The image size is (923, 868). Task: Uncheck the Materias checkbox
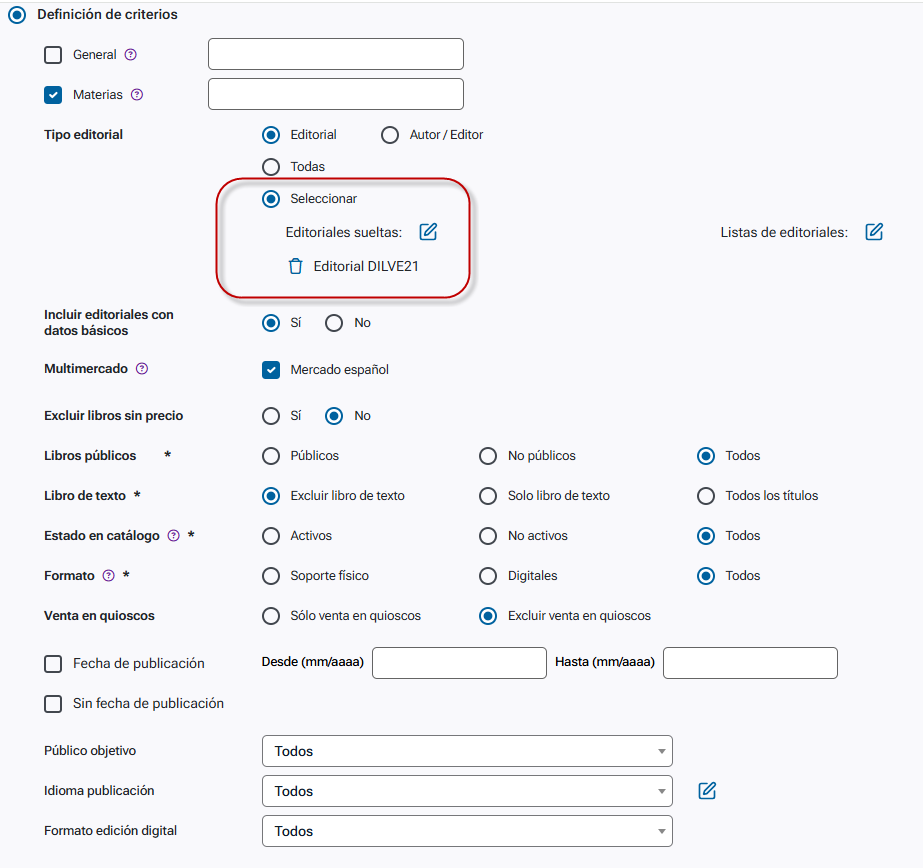(53, 95)
